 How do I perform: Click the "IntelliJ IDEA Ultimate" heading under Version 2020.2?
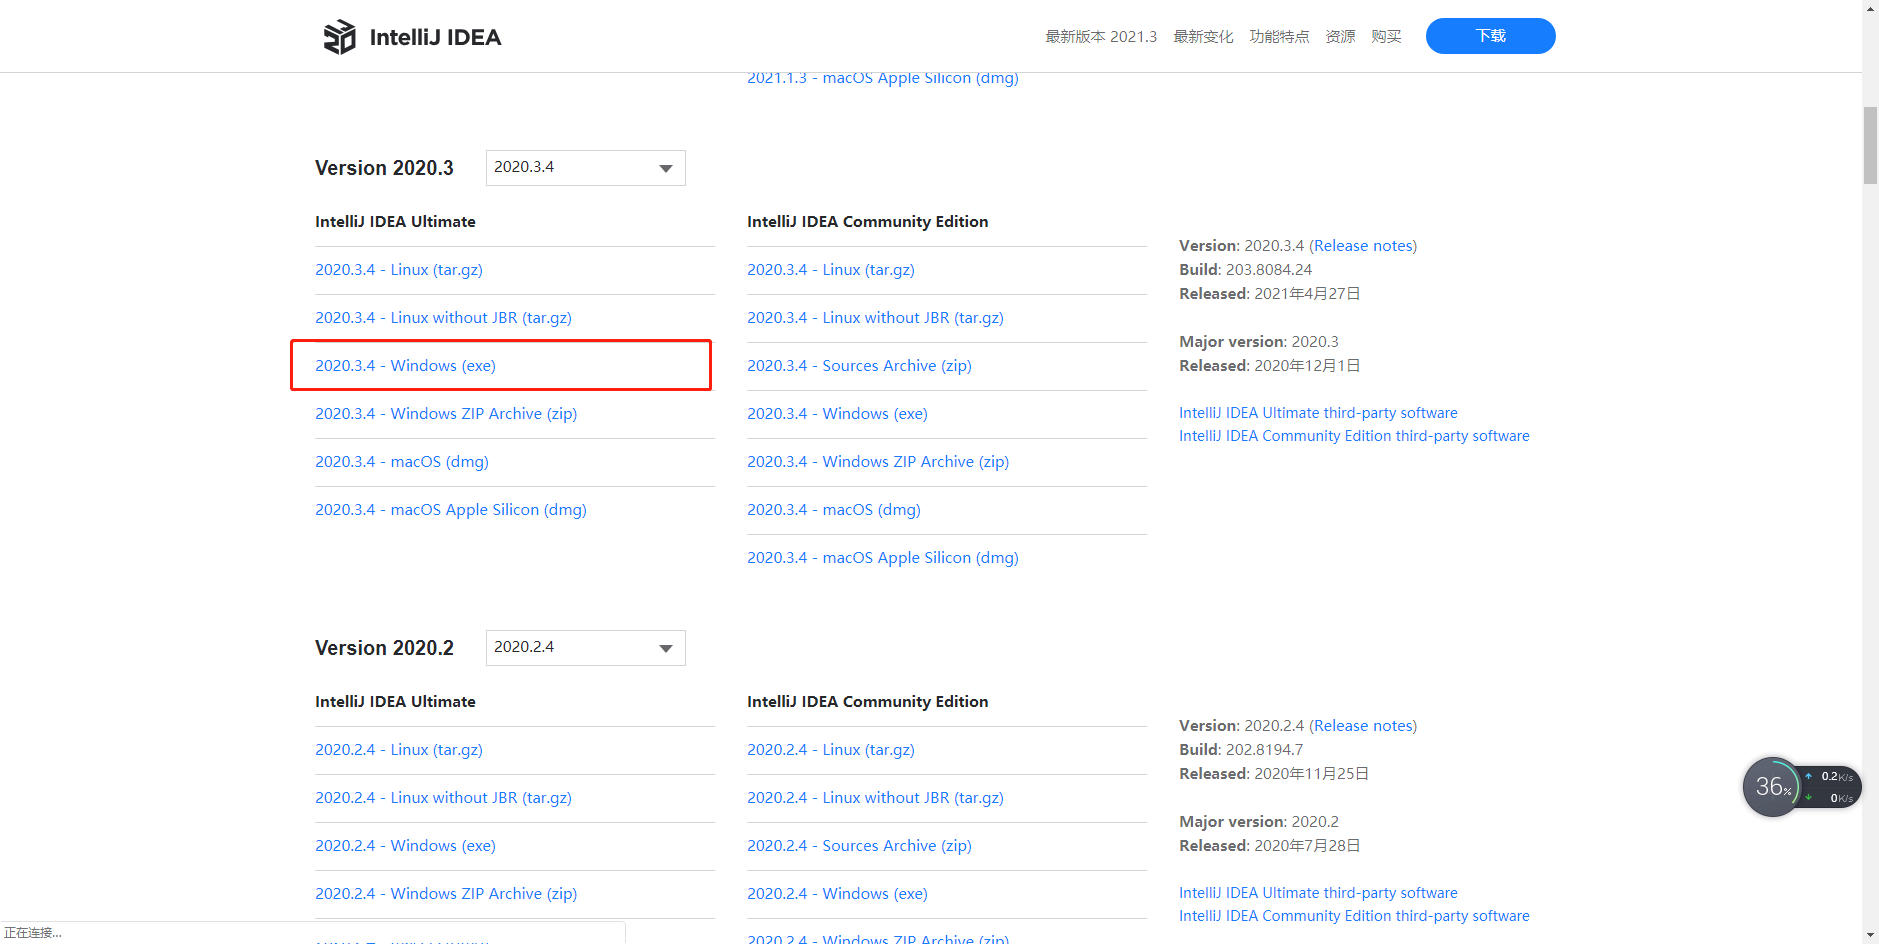click(x=395, y=702)
